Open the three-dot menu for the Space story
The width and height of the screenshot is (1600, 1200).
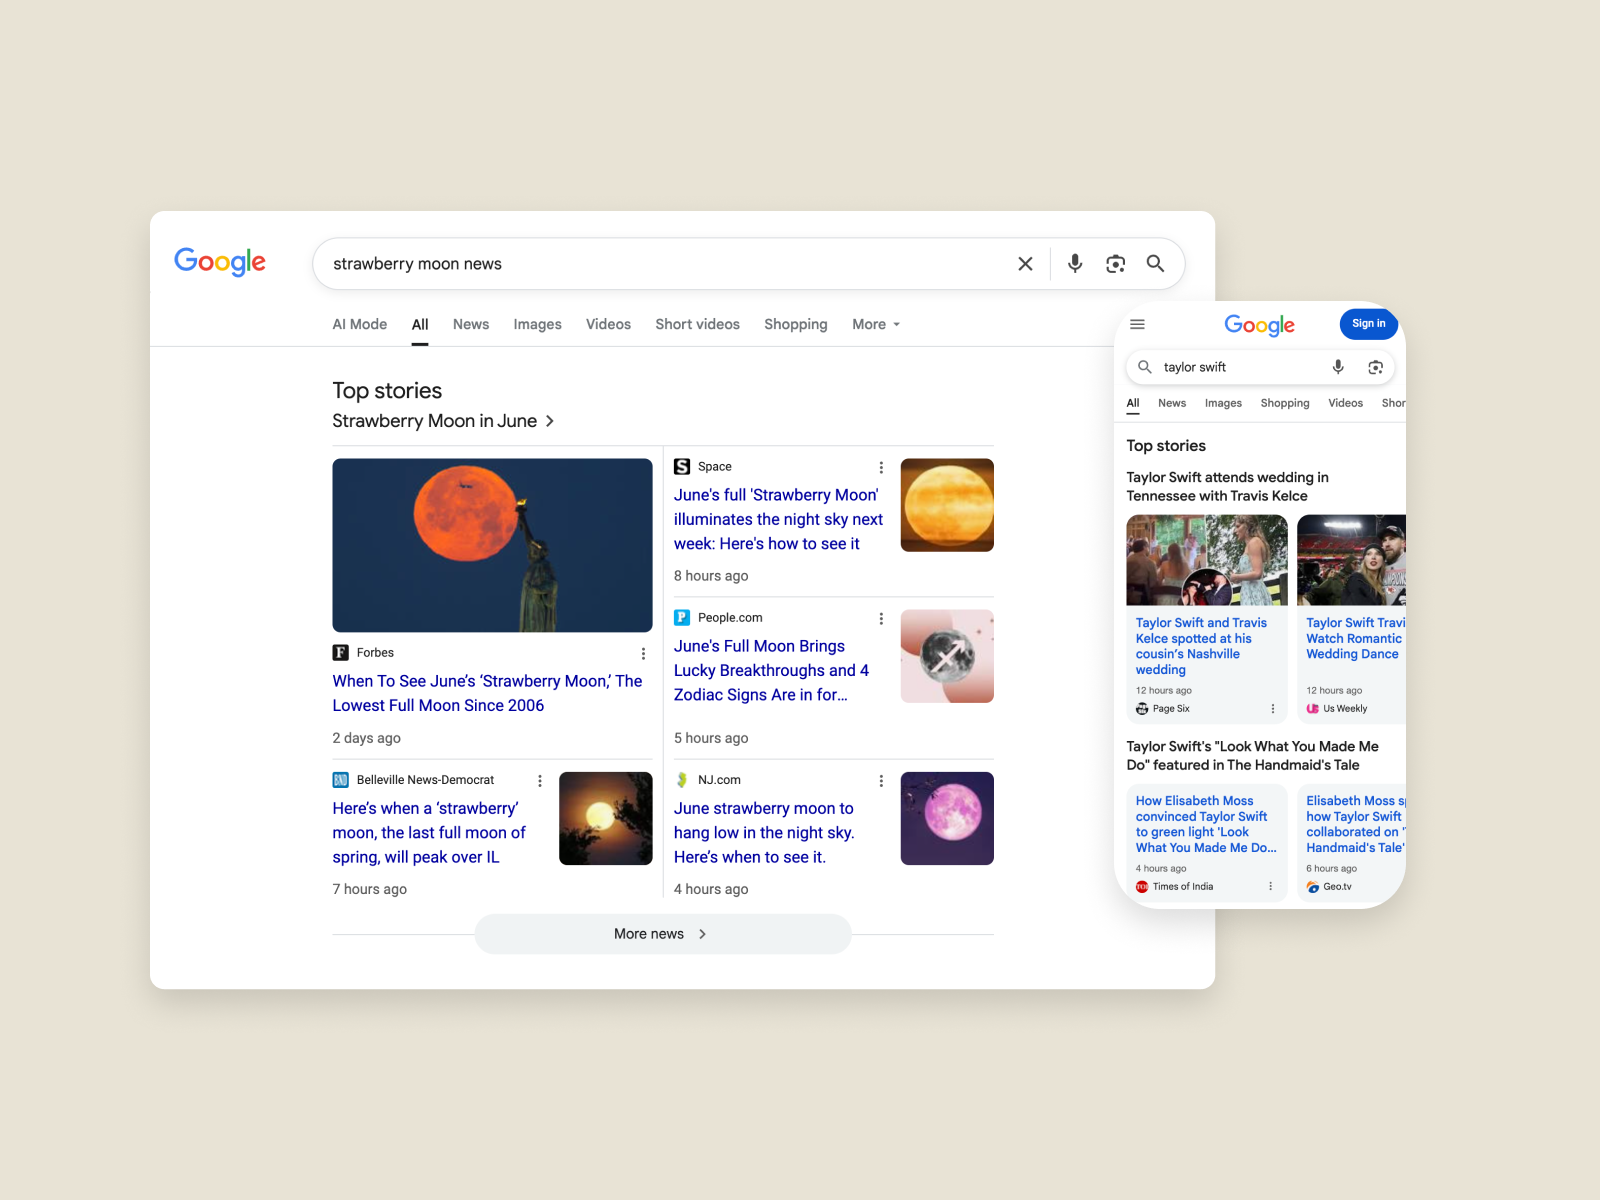[881, 467]
